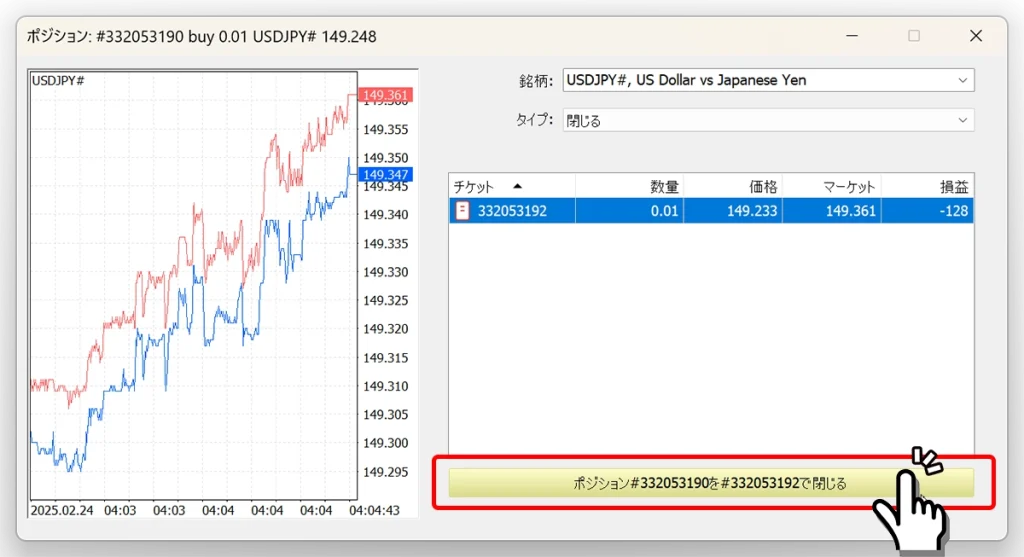The image size is (1024, 557).
Task: Click the disabled maximize window button
Action: coord(914,36)
